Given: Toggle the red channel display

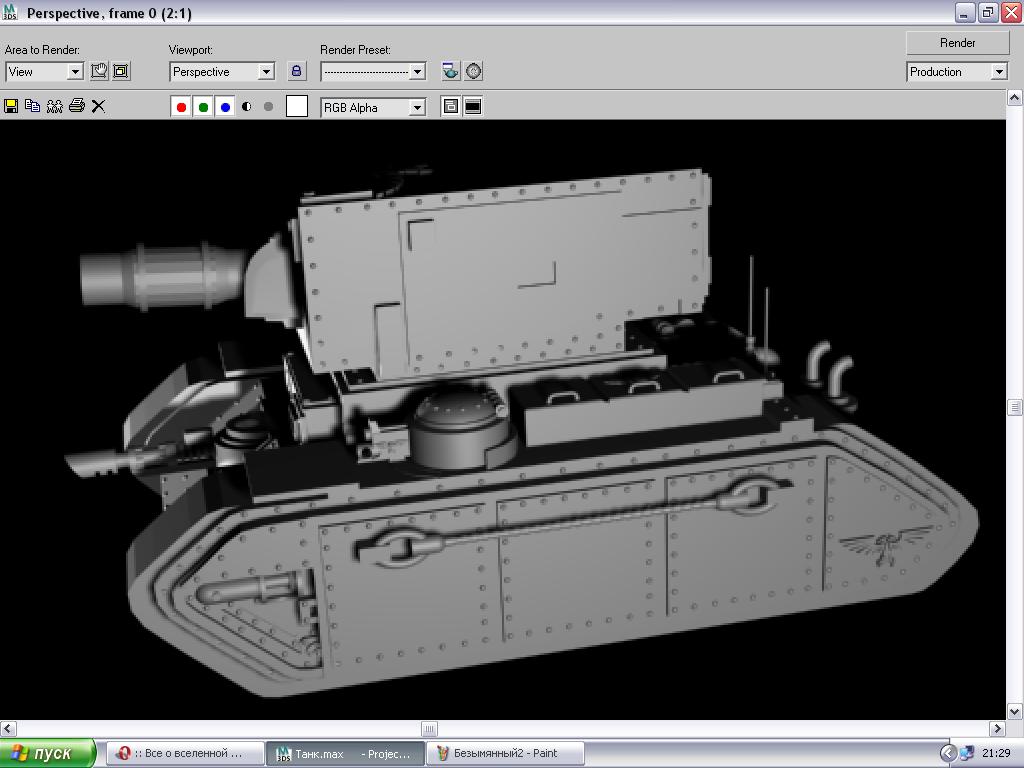Looking at the screenshot, I should (182, 107).
